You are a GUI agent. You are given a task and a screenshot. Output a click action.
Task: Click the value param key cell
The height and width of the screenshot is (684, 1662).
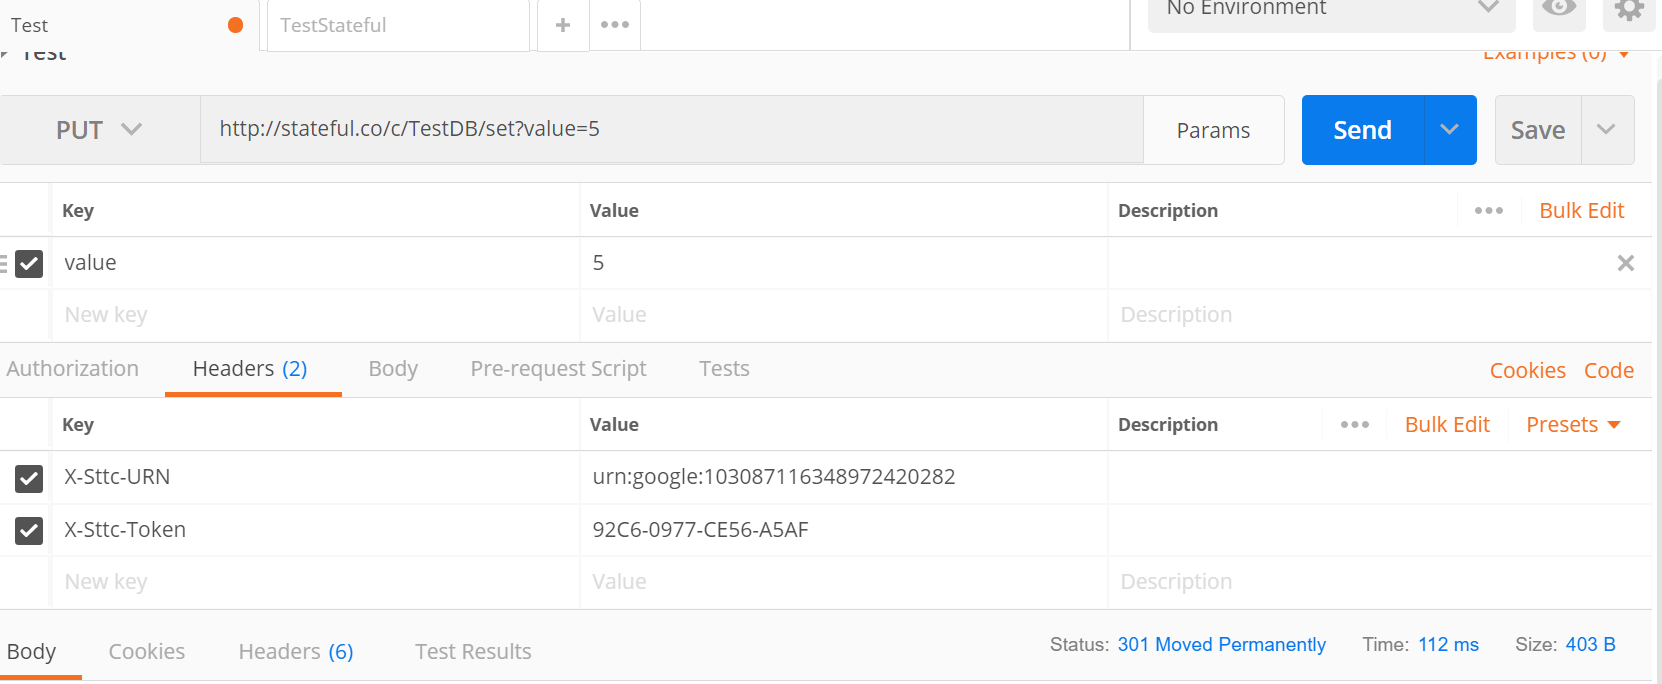click(315, 263)
